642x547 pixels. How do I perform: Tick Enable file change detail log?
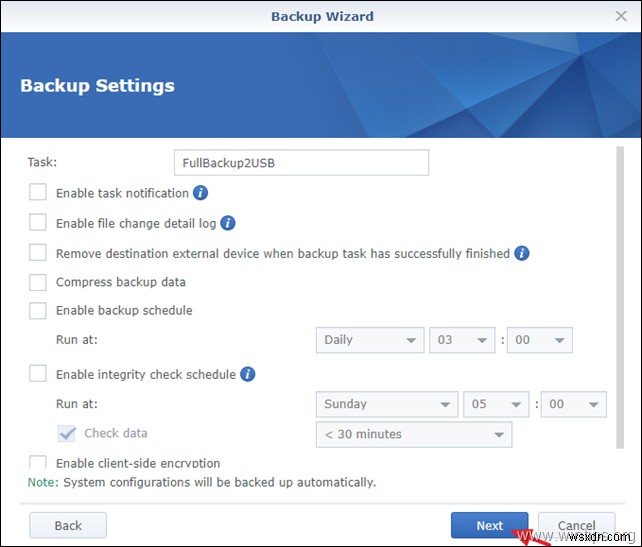click(38, 222)
